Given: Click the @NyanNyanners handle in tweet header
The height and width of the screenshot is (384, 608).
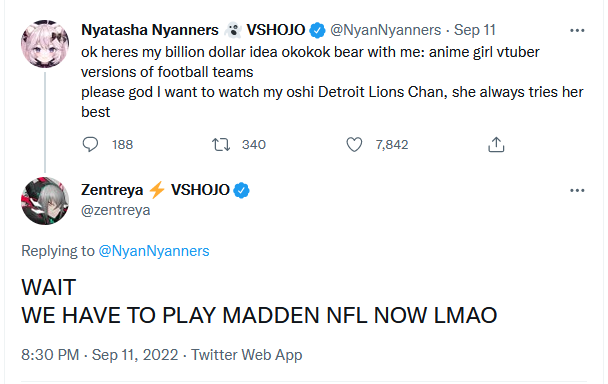Looking at the screenshot, I should pos(385,30).
